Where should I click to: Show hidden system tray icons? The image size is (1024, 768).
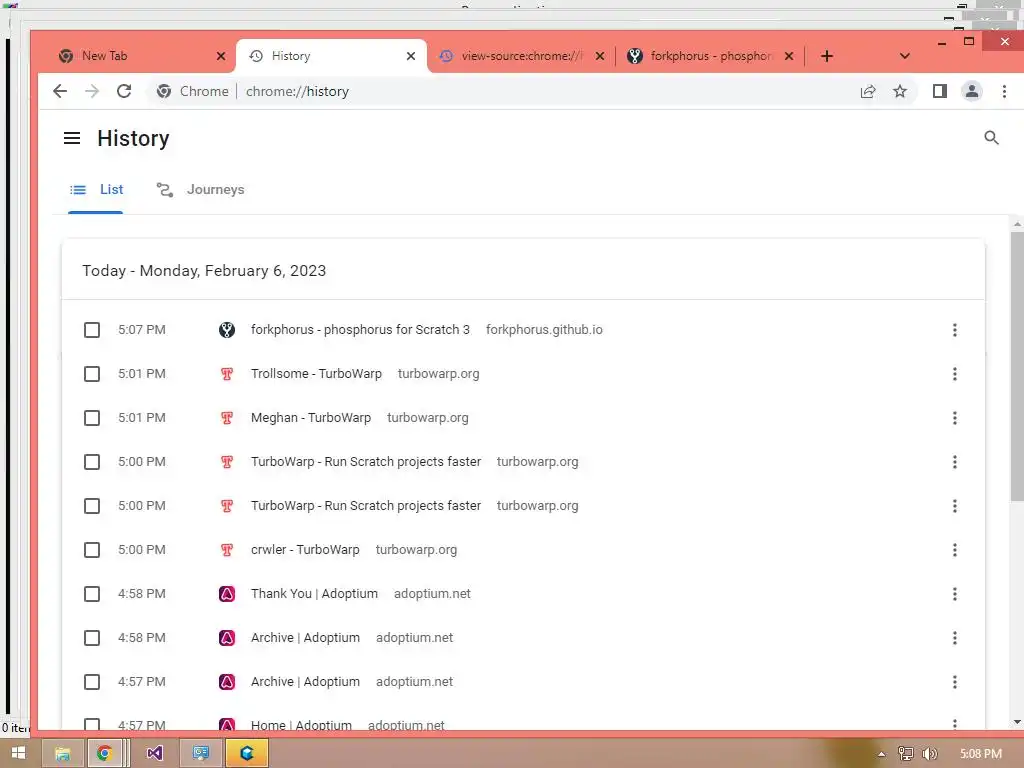881,754
